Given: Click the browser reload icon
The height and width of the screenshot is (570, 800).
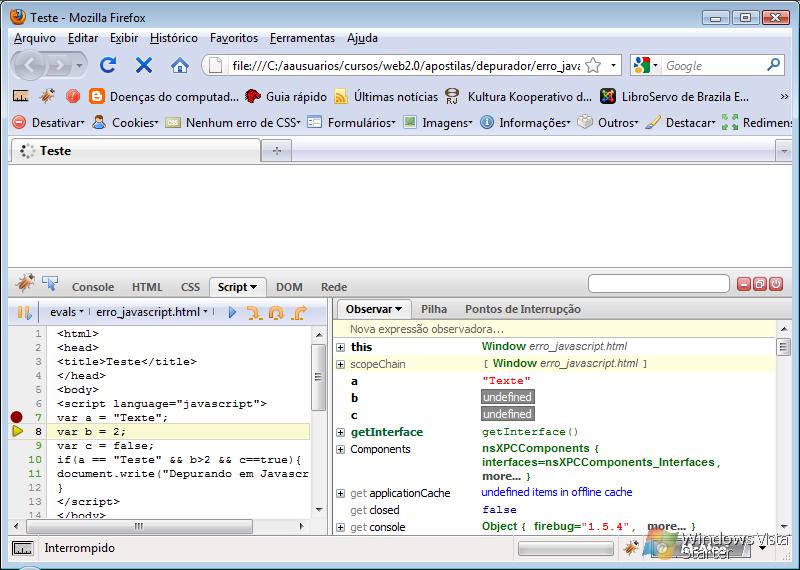Looking at the screenshot, I should coord(108,65).
